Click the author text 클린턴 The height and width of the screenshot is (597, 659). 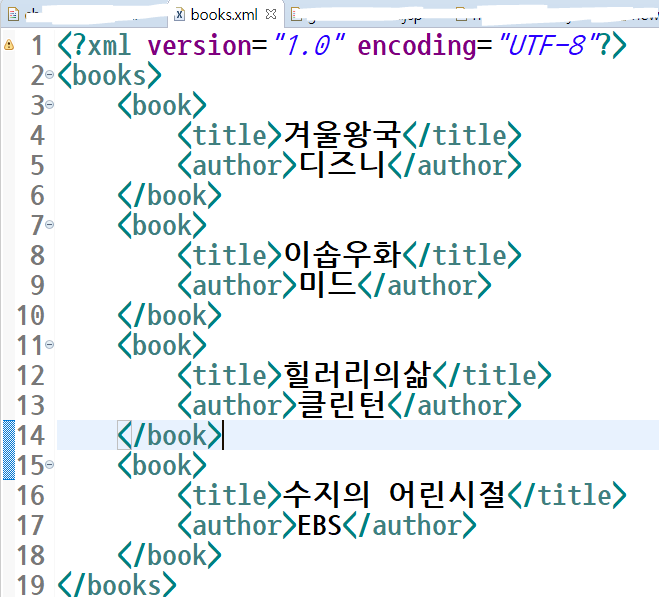[x=342, y=405]
